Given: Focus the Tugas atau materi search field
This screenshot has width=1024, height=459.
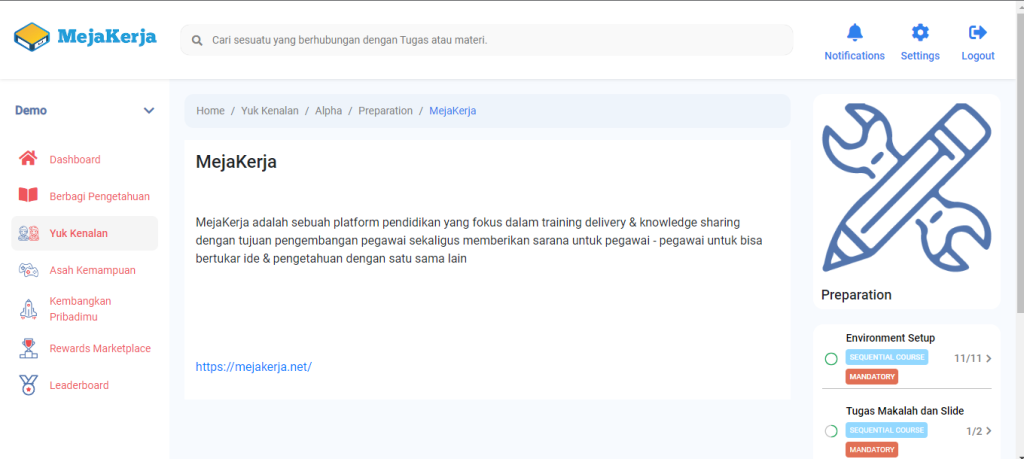Looking at the screenshot, I should point(487,40).
